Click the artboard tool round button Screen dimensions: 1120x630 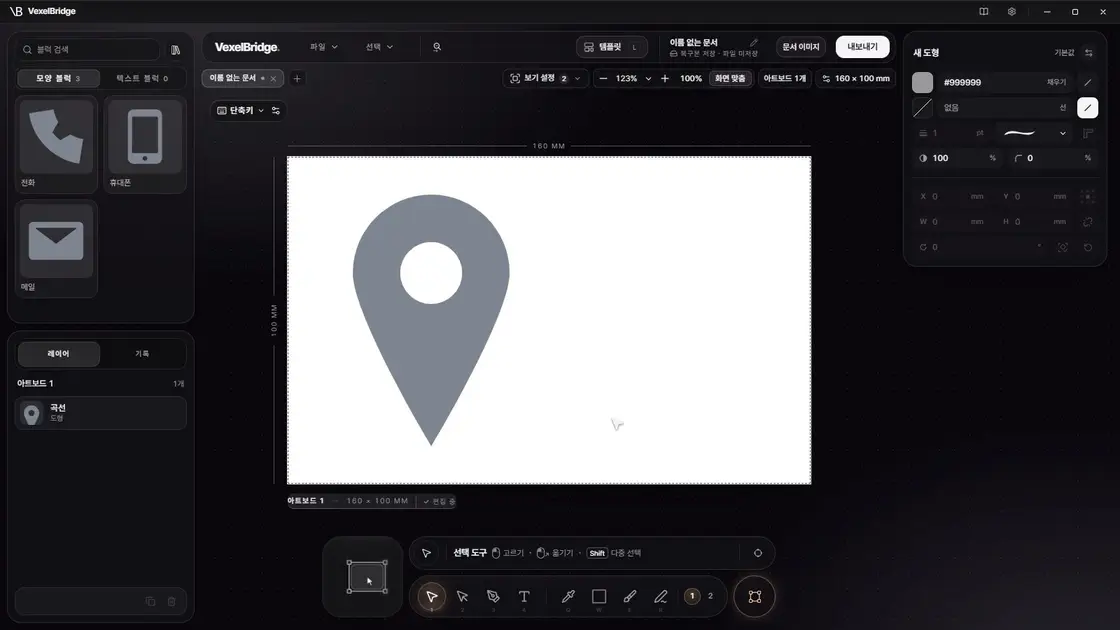(754, 596)
